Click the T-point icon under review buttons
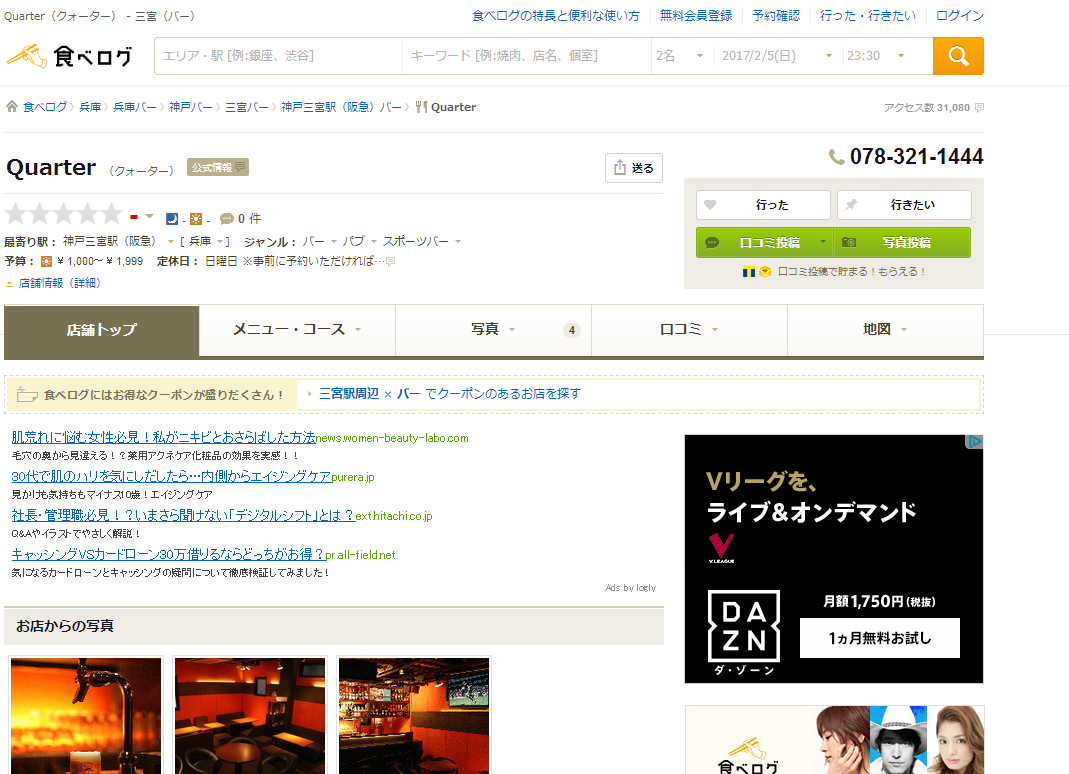Viewport: 1069px width, 774px height. 749,271
